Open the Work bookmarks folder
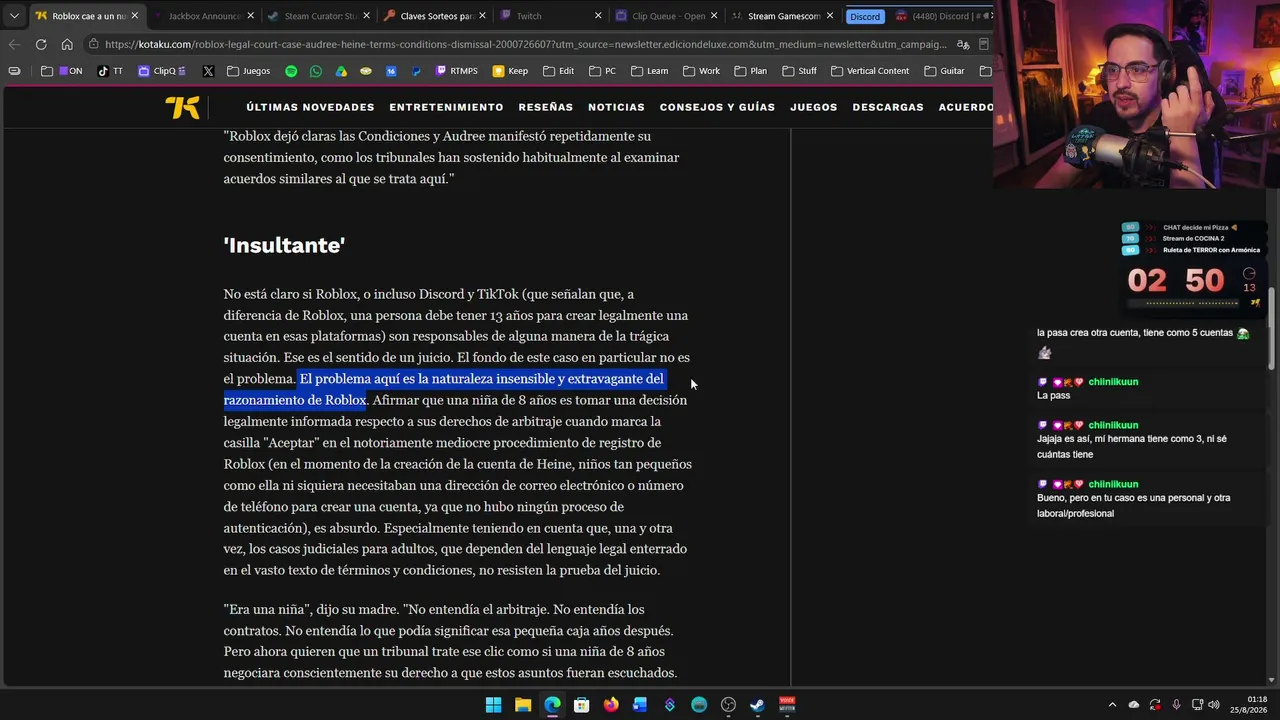The width and height of the screenshot is (1280, 720). click(x=702, y=71)
